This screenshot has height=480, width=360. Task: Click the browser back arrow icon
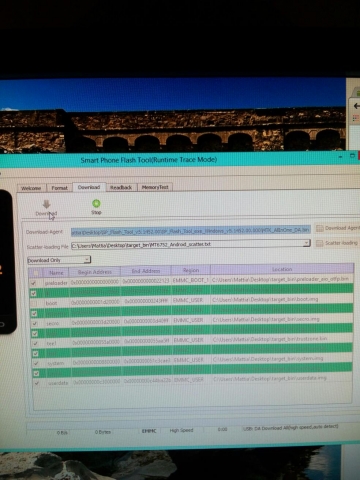[357, 106]
